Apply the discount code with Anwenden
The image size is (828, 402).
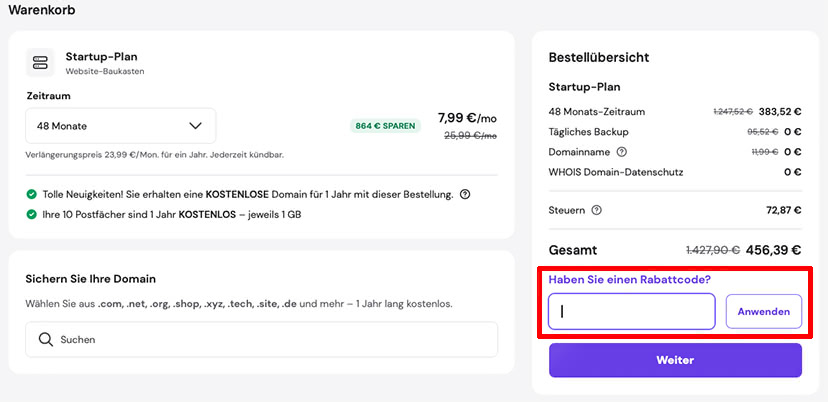(x=764, y=312)
